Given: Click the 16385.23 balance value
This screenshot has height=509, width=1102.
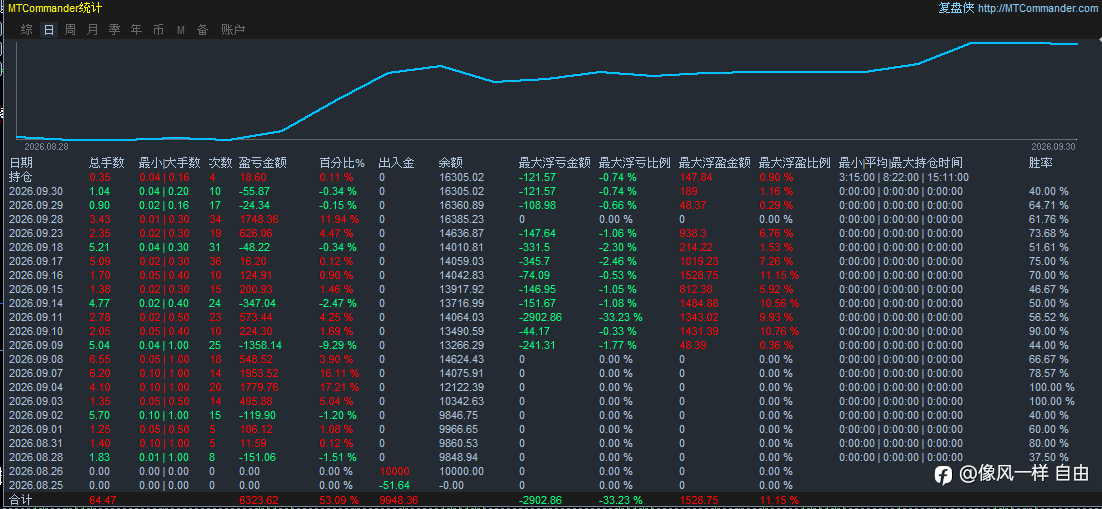Looking at the screenshot, I should click(462, 219).
